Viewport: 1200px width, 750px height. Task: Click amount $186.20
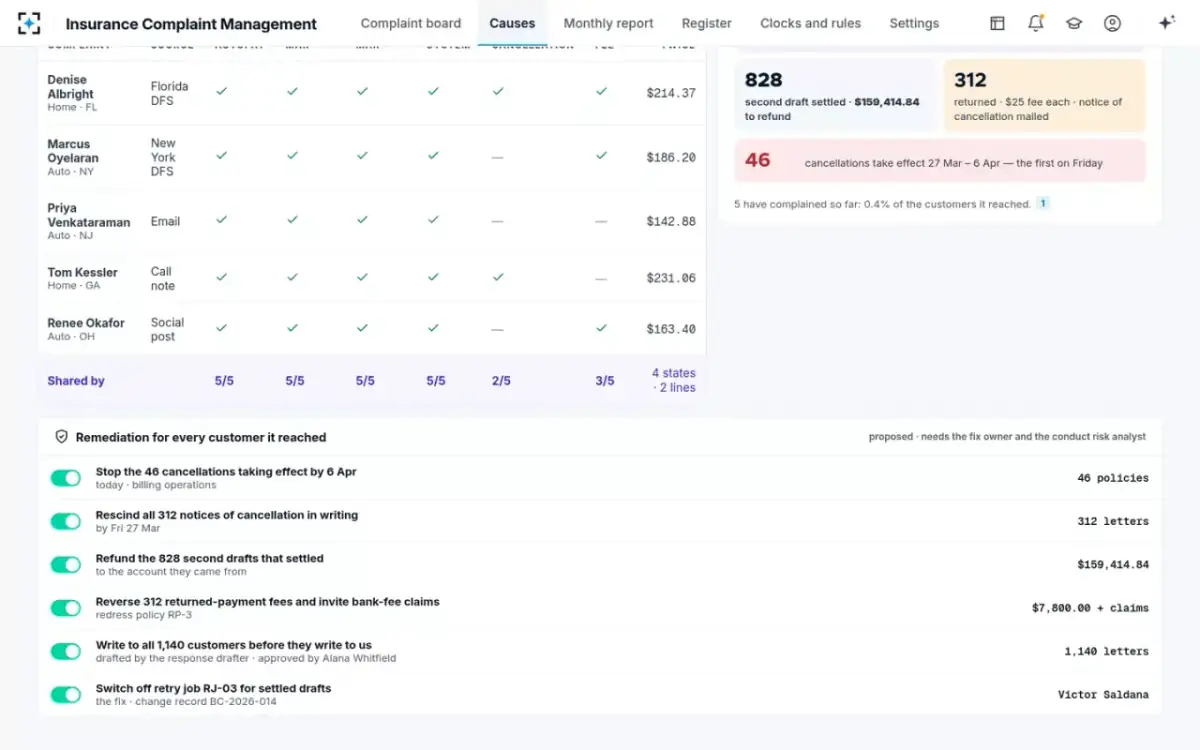pyautogui.click(x=671, y=158)
